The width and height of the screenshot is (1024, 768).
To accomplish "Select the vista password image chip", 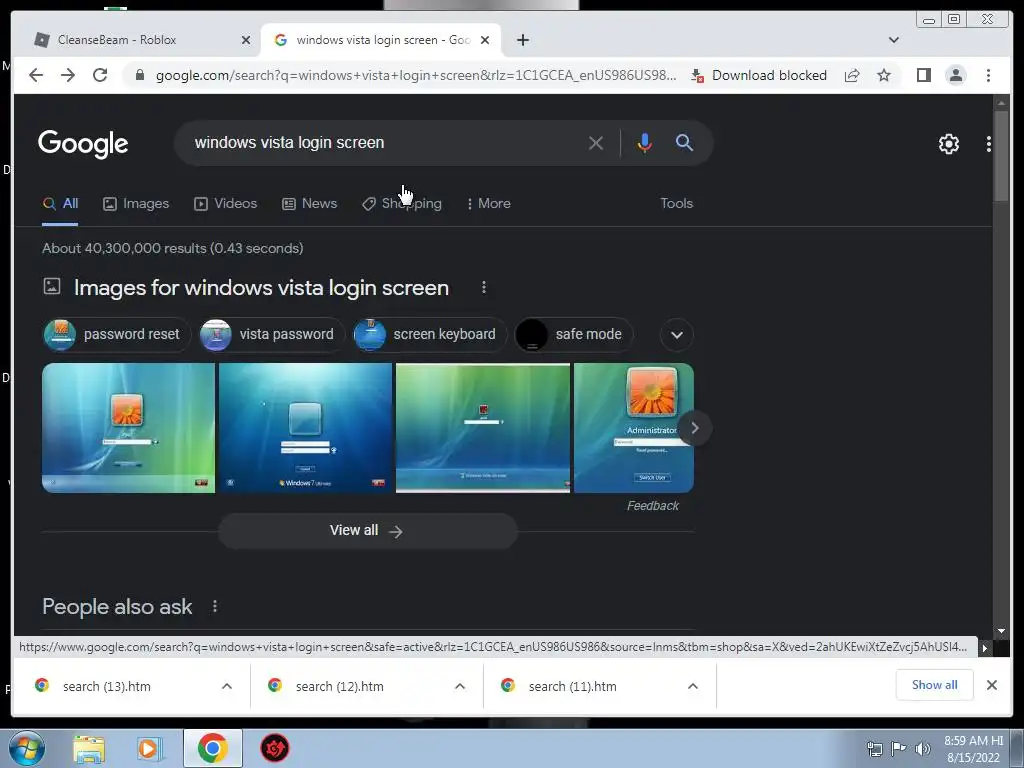I will [271, 334].
